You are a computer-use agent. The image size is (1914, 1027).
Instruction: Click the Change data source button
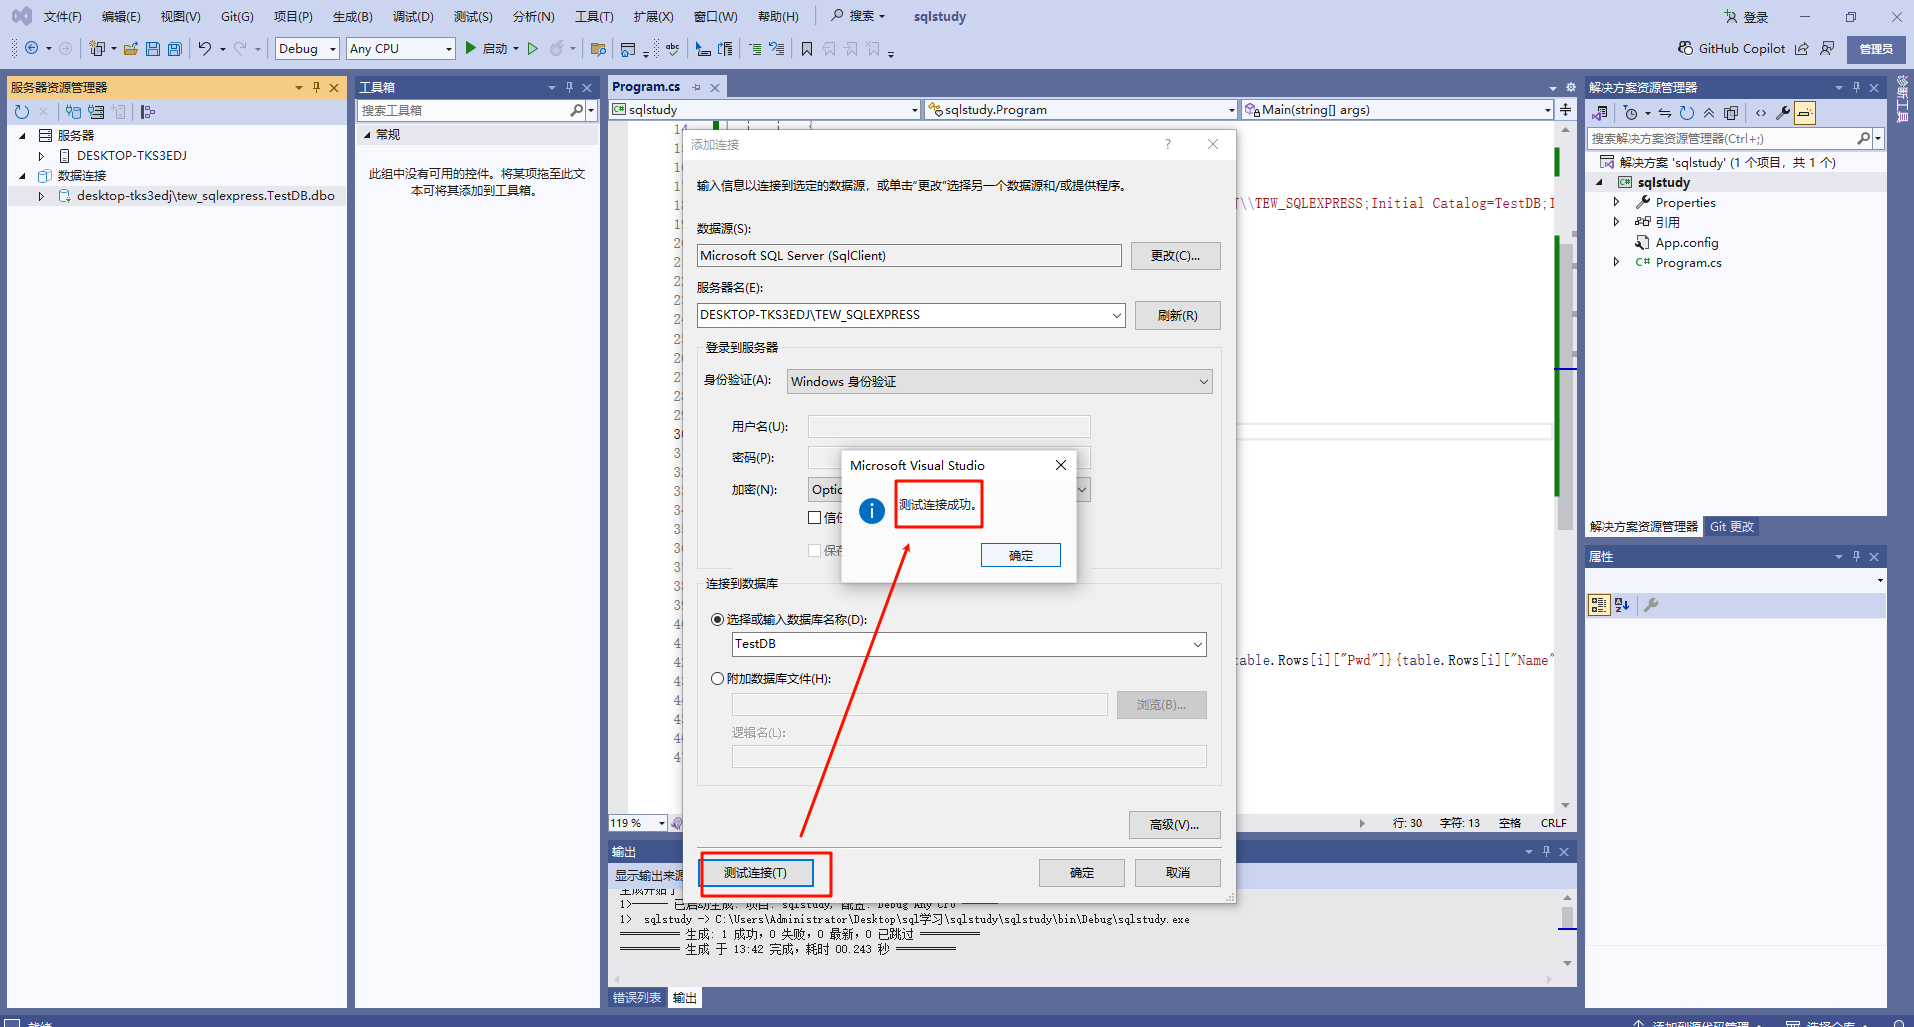1175,256
